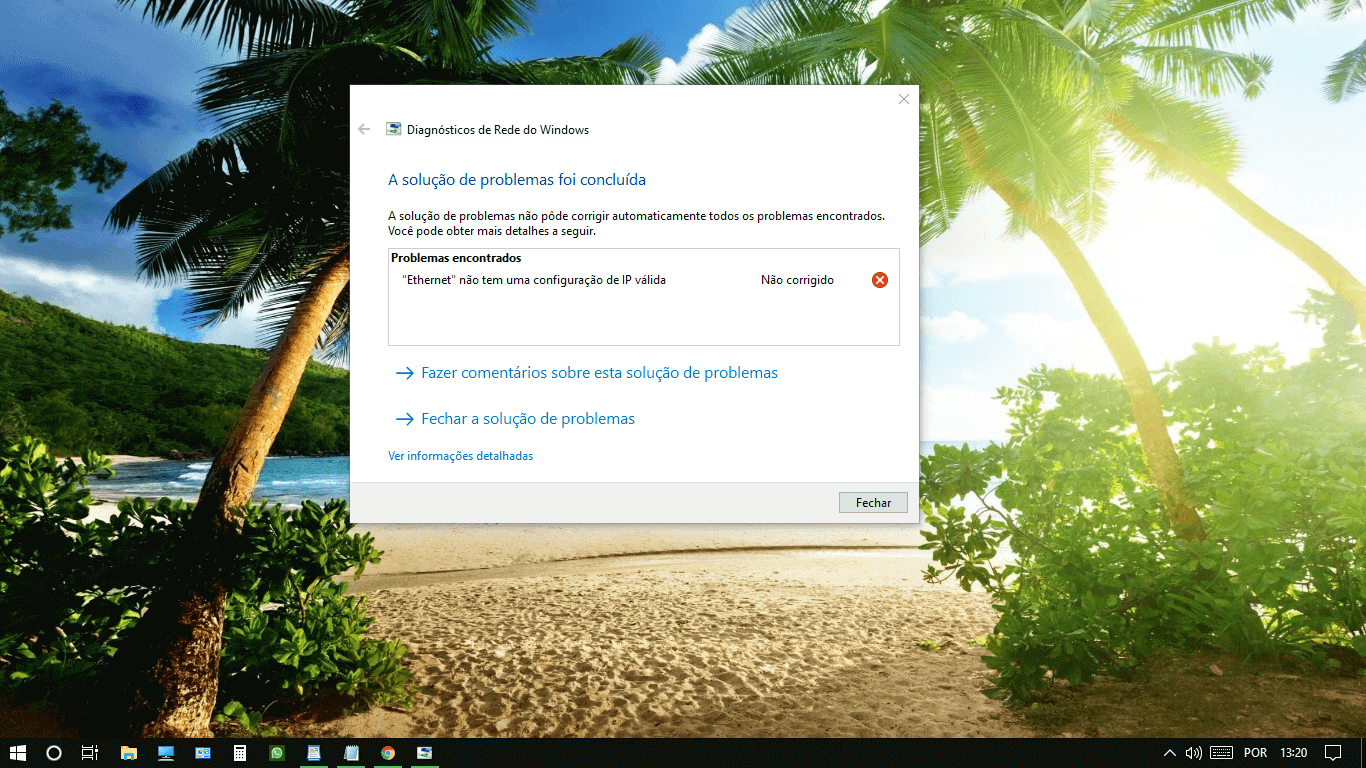This screenshot has height=768, width=1366.
Task: Click the Diagnósticos de Rede window title icon
Action: click(x=394, y=130)
